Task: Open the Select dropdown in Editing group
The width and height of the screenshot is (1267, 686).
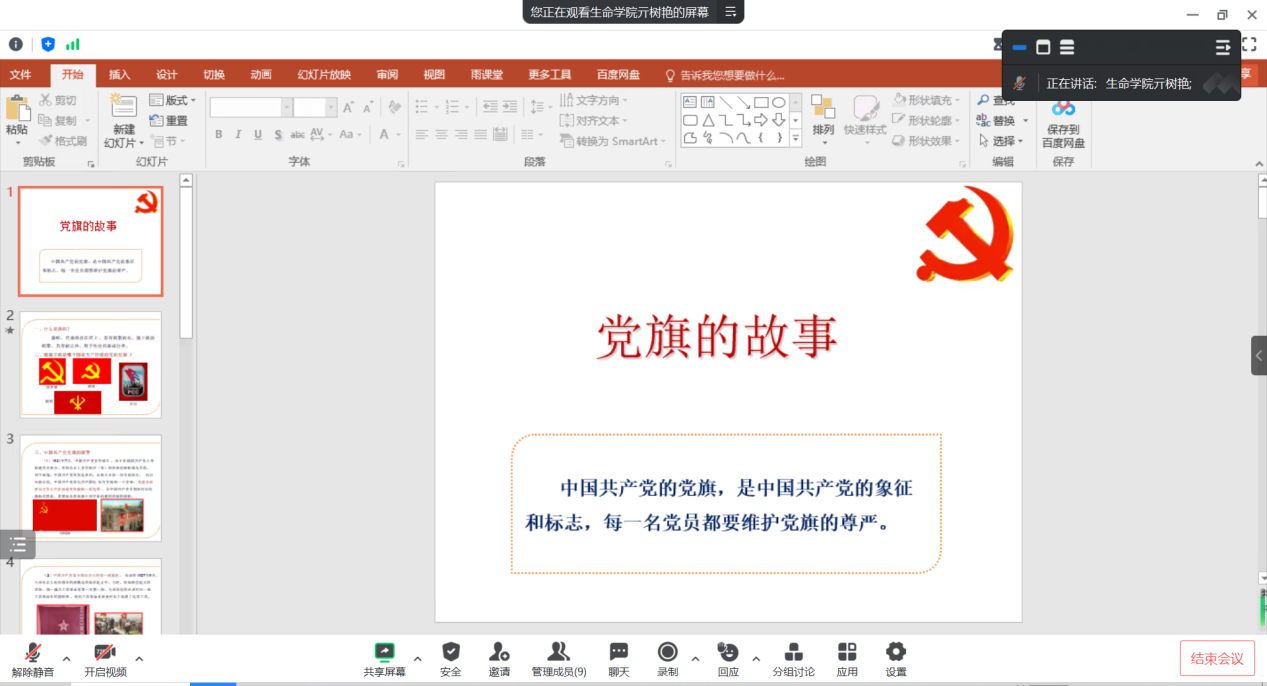Action: pos(1001,141)
